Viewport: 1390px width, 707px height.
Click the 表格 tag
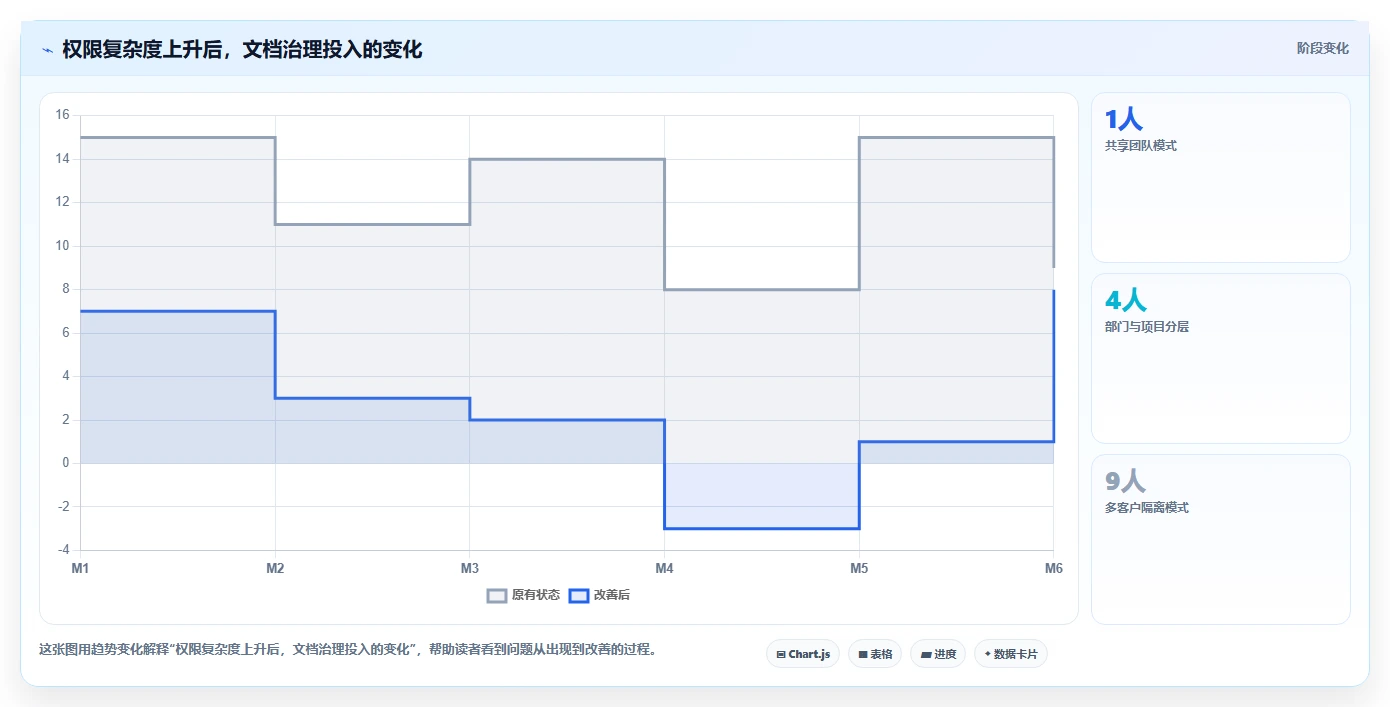click(x=875, y=654)
